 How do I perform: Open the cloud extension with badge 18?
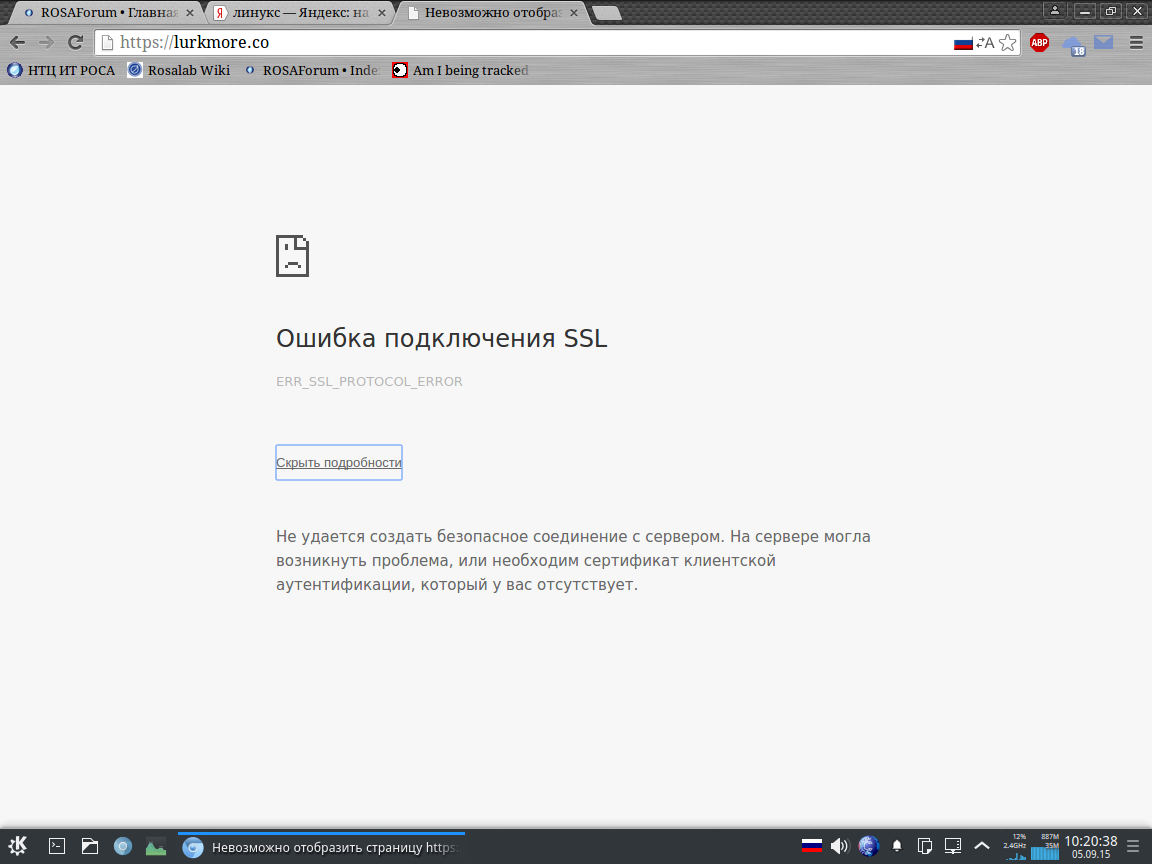1073,45
